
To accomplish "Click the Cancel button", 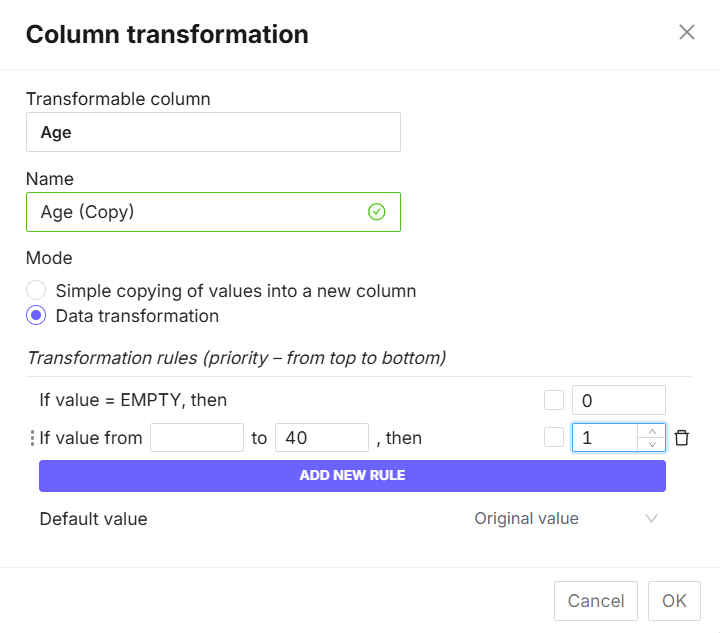I will point(596,601).
